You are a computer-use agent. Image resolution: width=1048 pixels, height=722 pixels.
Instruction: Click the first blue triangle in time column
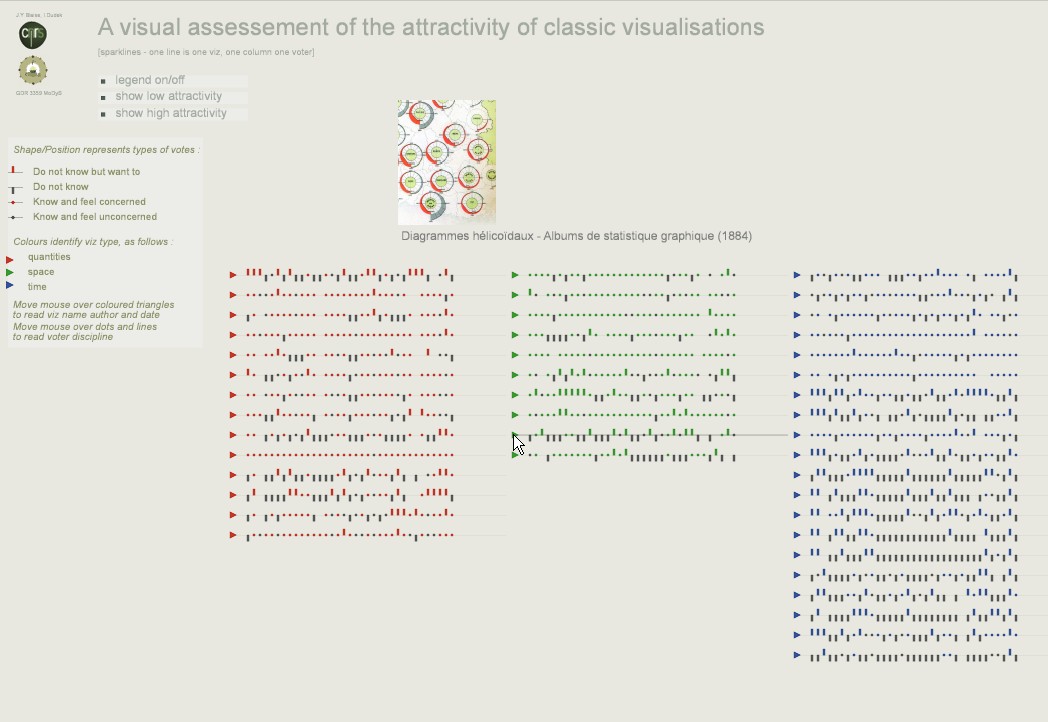pos(797,275)
